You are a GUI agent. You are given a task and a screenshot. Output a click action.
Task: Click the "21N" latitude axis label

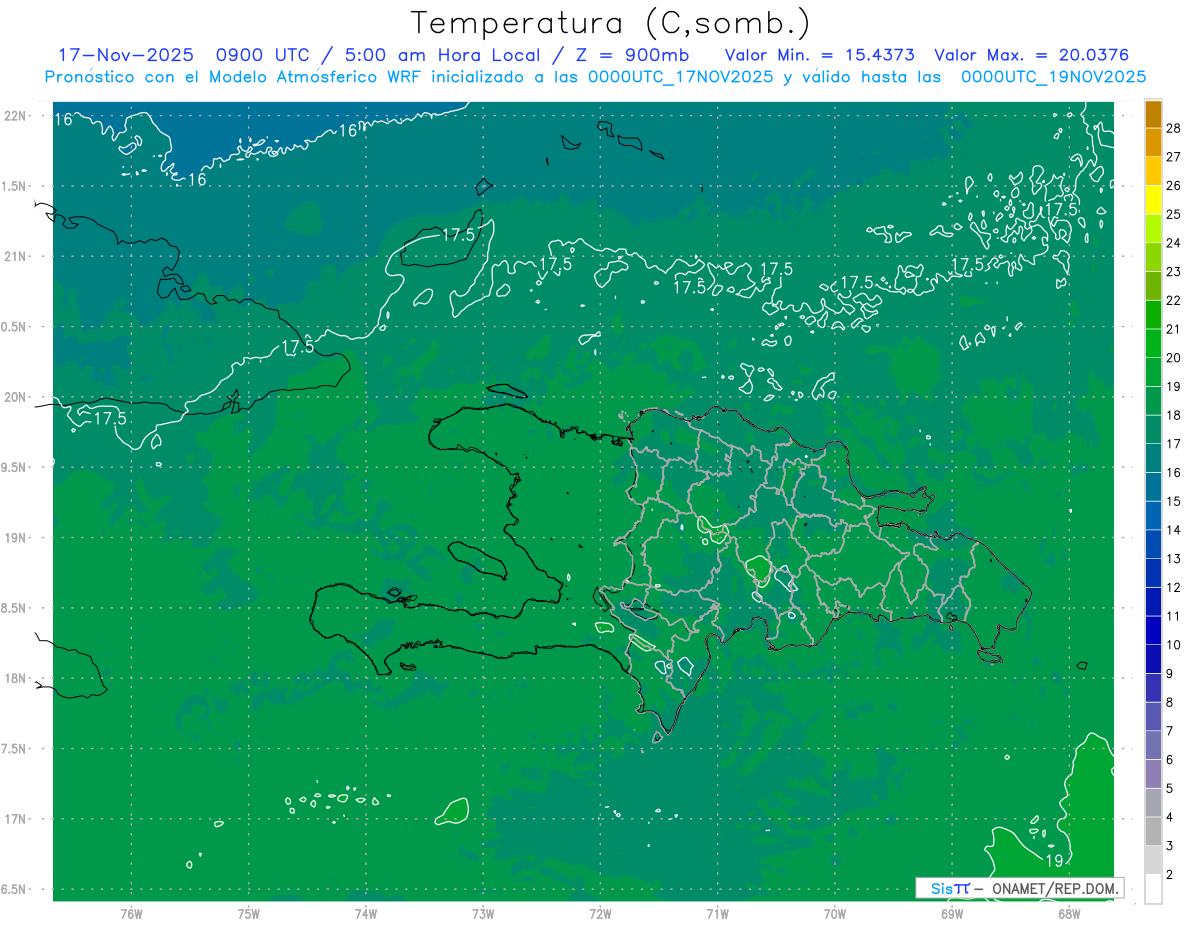pyautogui.click(x=14, y=256)
